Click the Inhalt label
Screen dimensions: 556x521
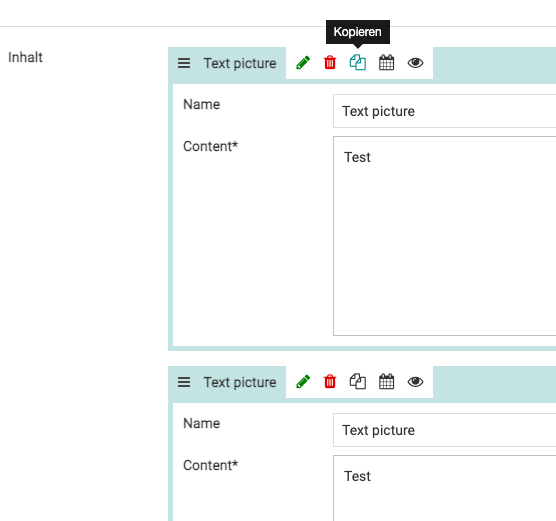[25, 57]
